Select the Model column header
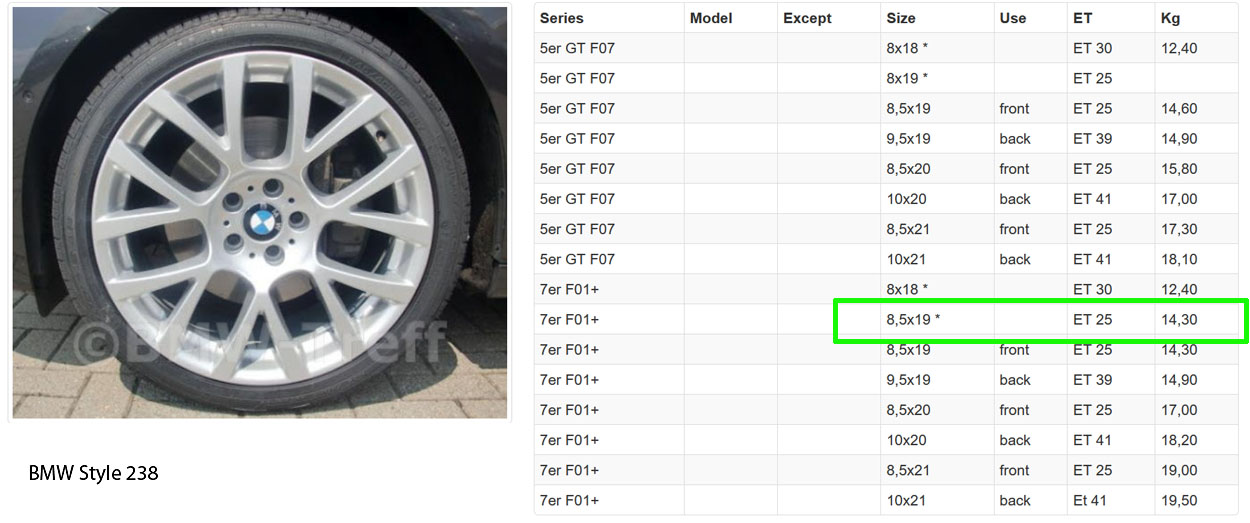The width and height of the screenshot is (1250, 523). 711,18
